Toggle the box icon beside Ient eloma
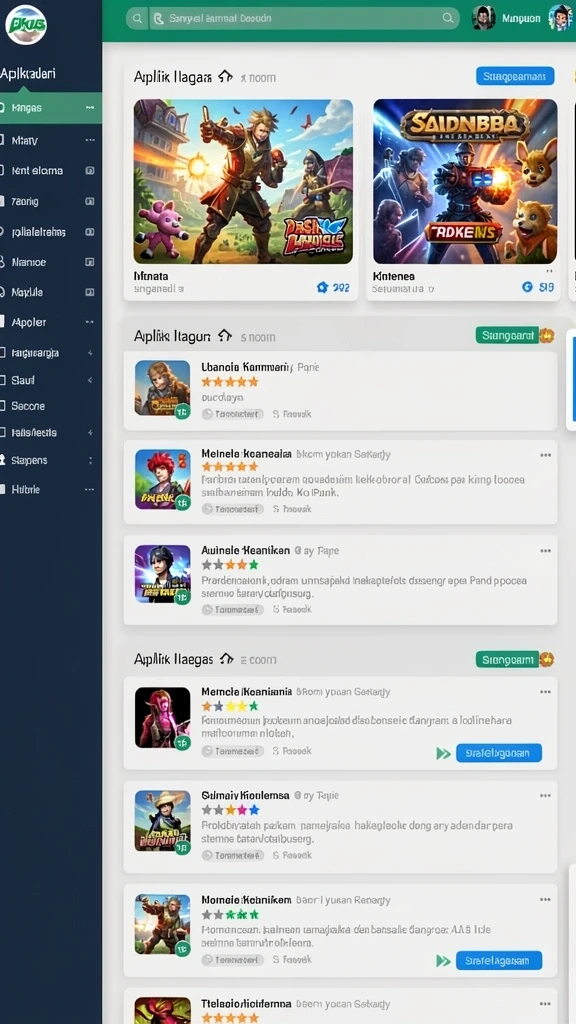The width and height of the screenshot is (576, 1024). (x=89, y=171)
